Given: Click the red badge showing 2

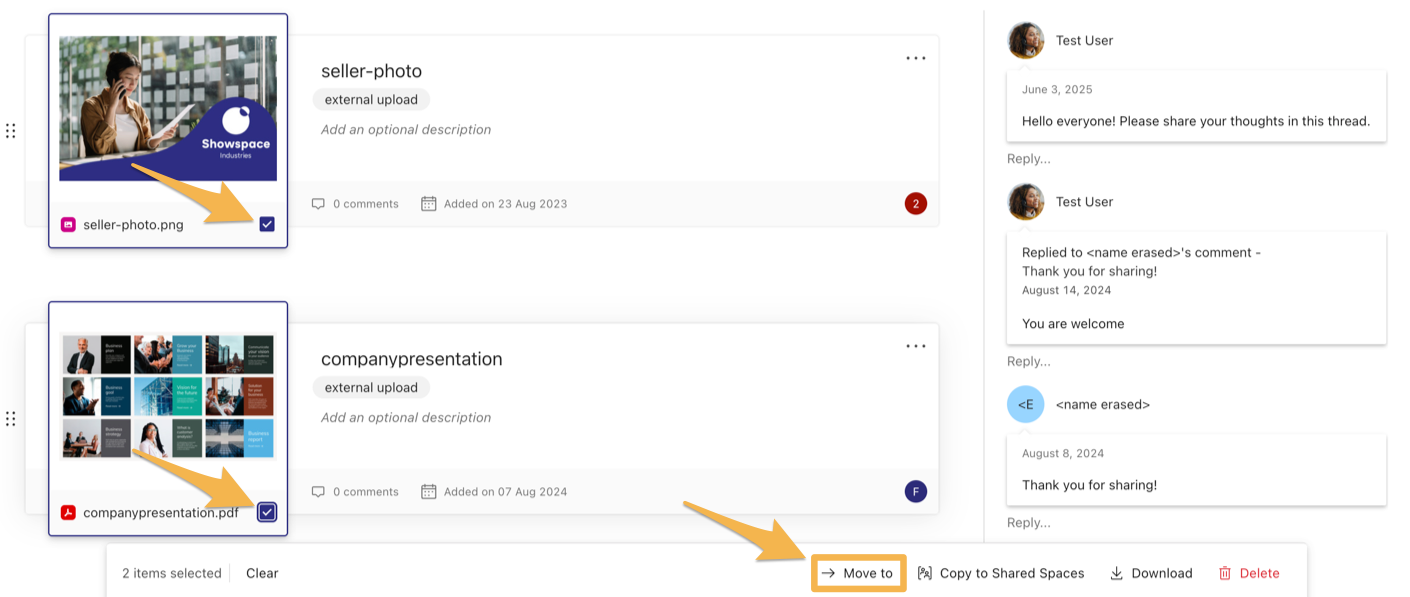Looking at the screenshot, I should coord(915,204).
